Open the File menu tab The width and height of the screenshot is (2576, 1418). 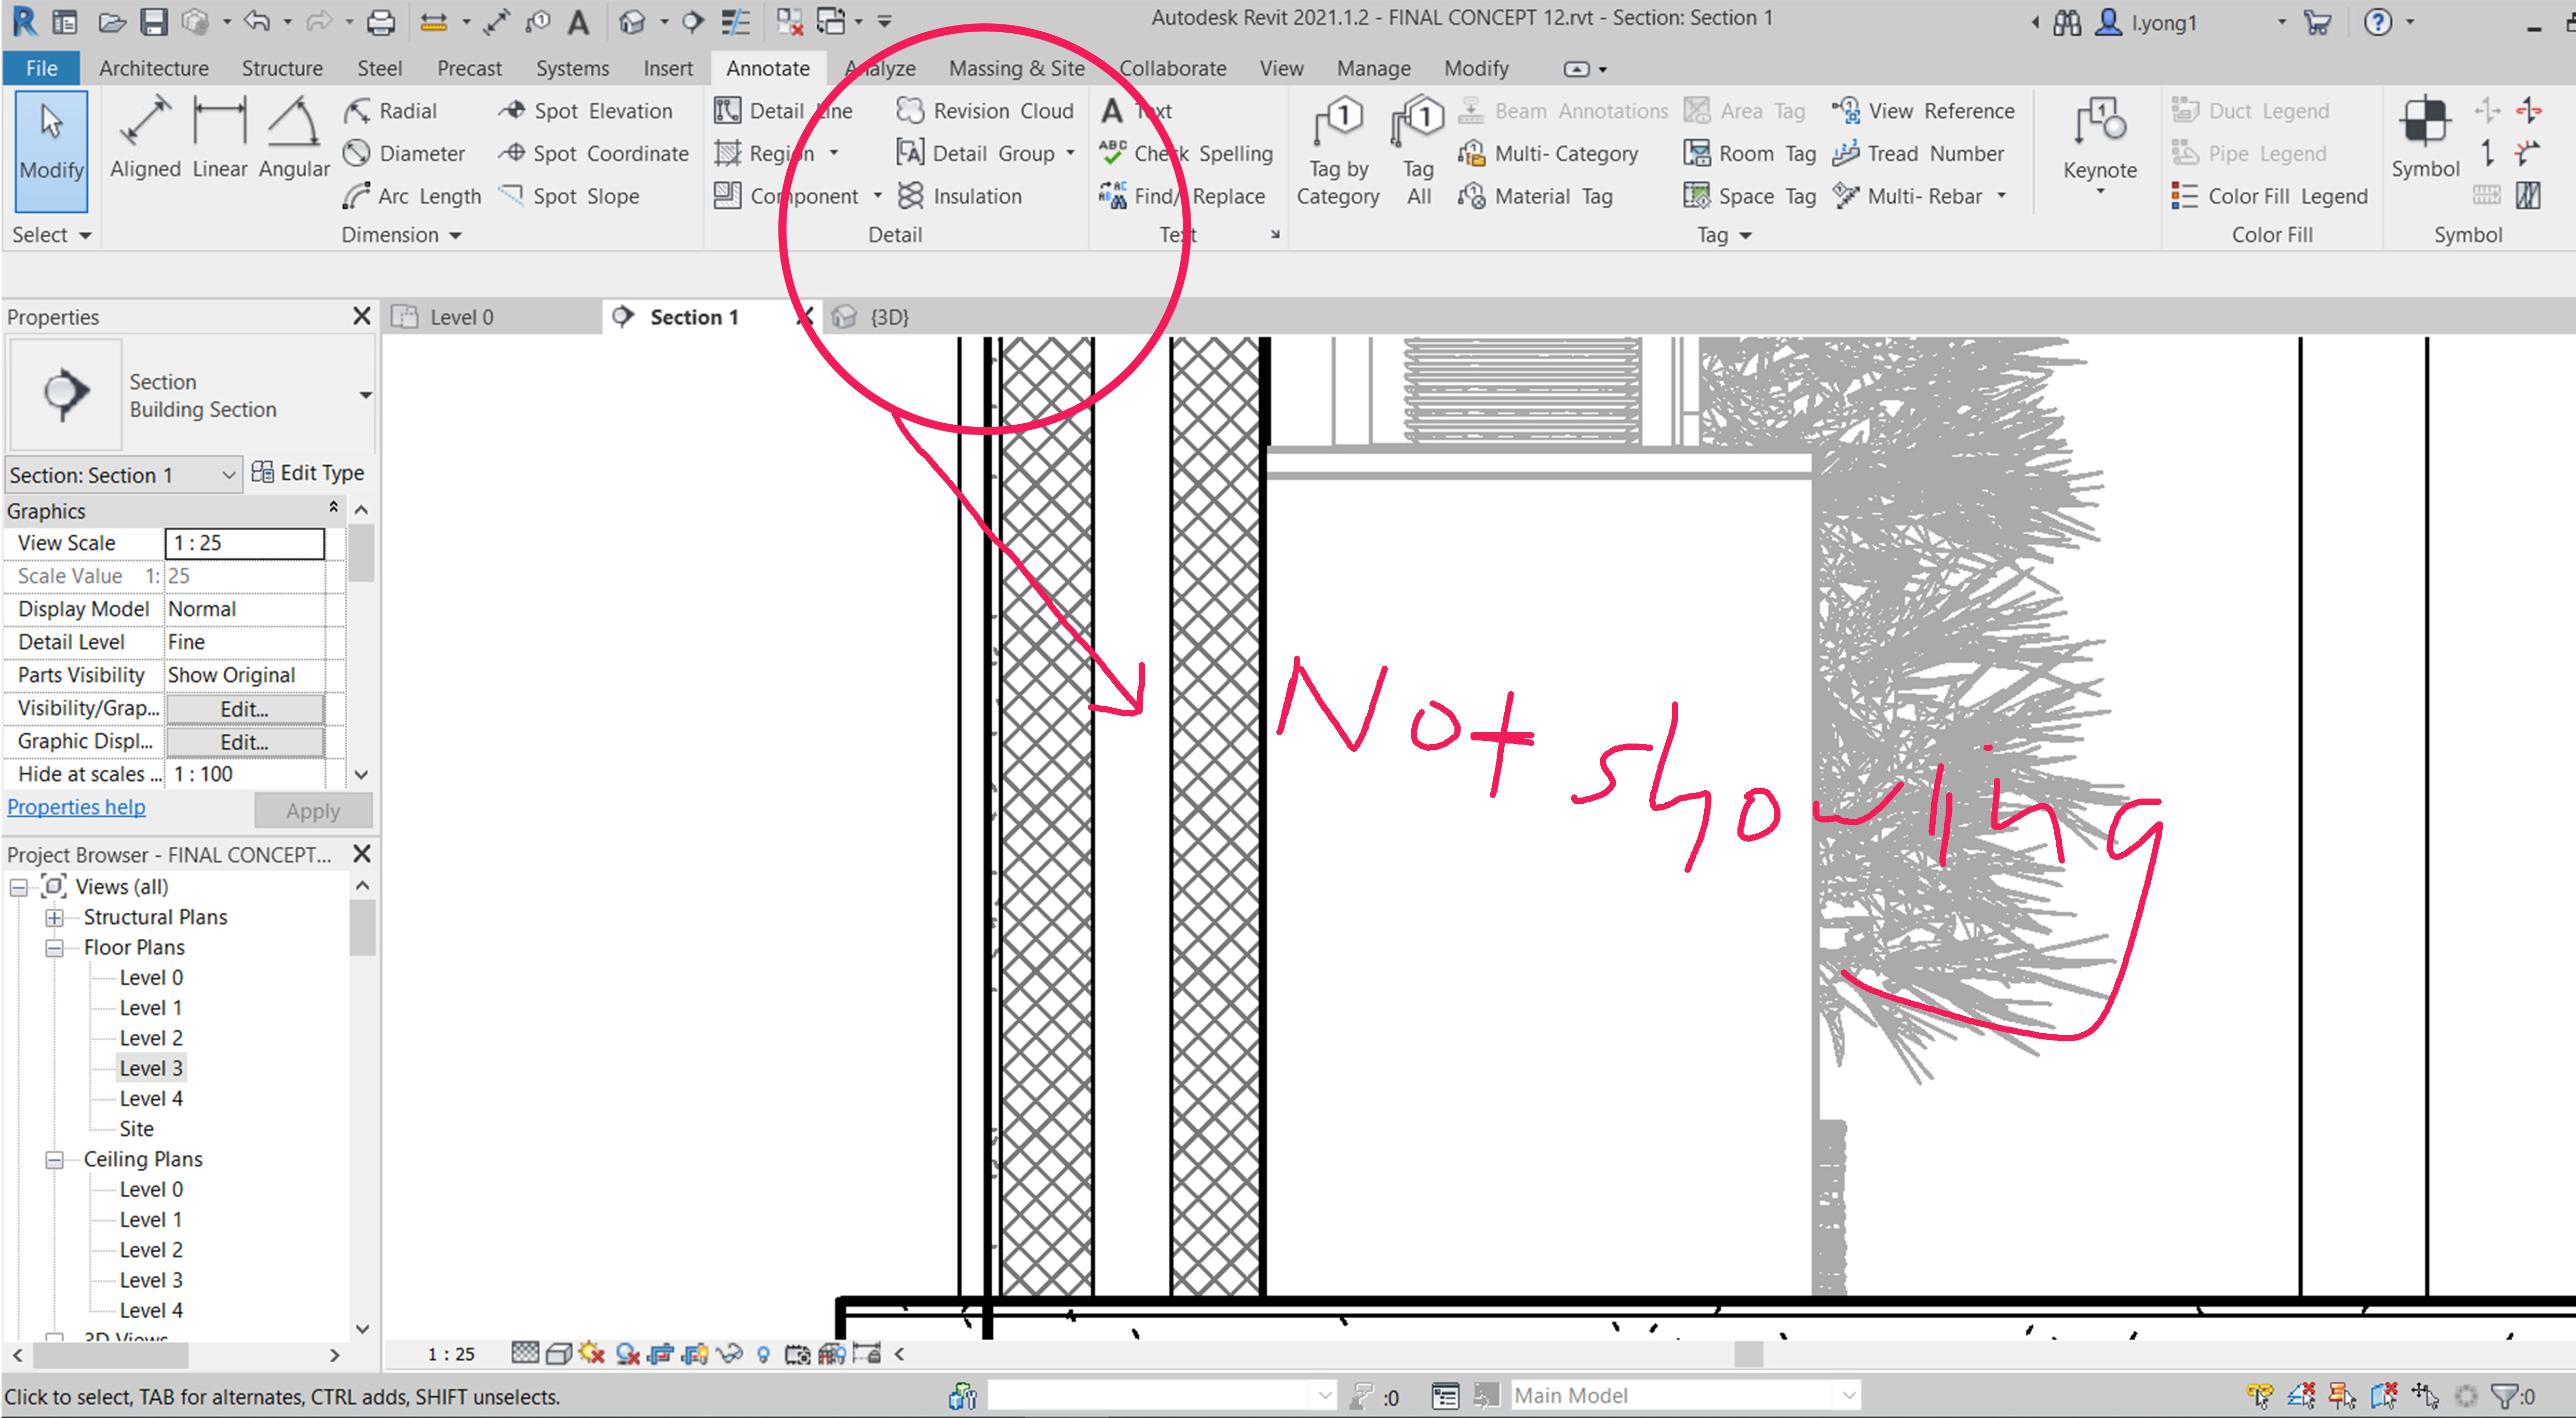click(x=41, y=68)
